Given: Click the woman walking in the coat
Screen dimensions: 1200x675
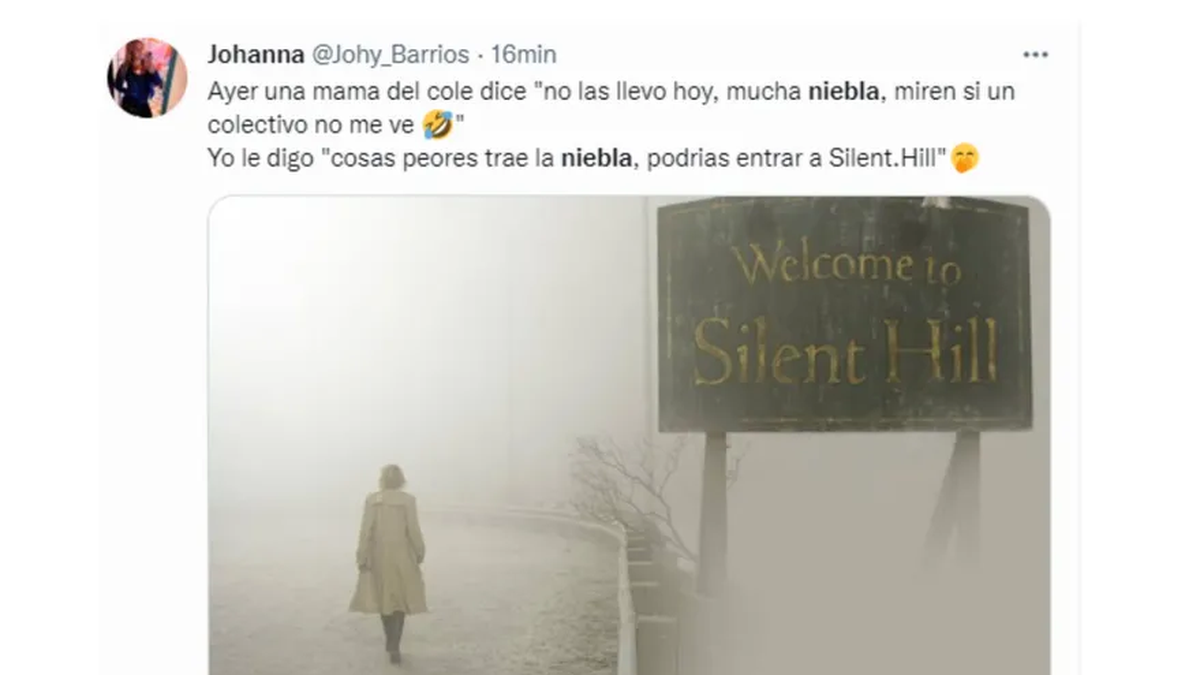Looking at the screenshot, I should point(388,562).
